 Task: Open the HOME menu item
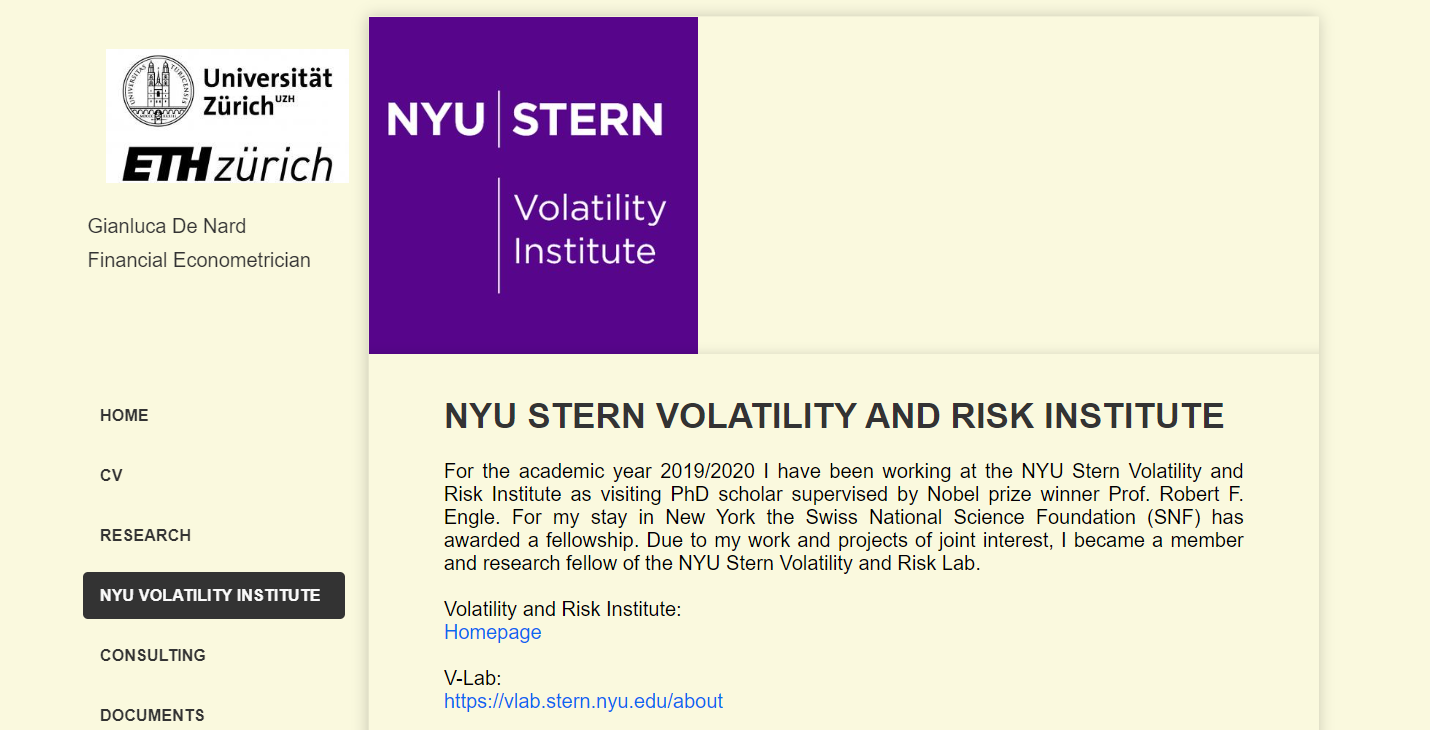tap(124, 416)
